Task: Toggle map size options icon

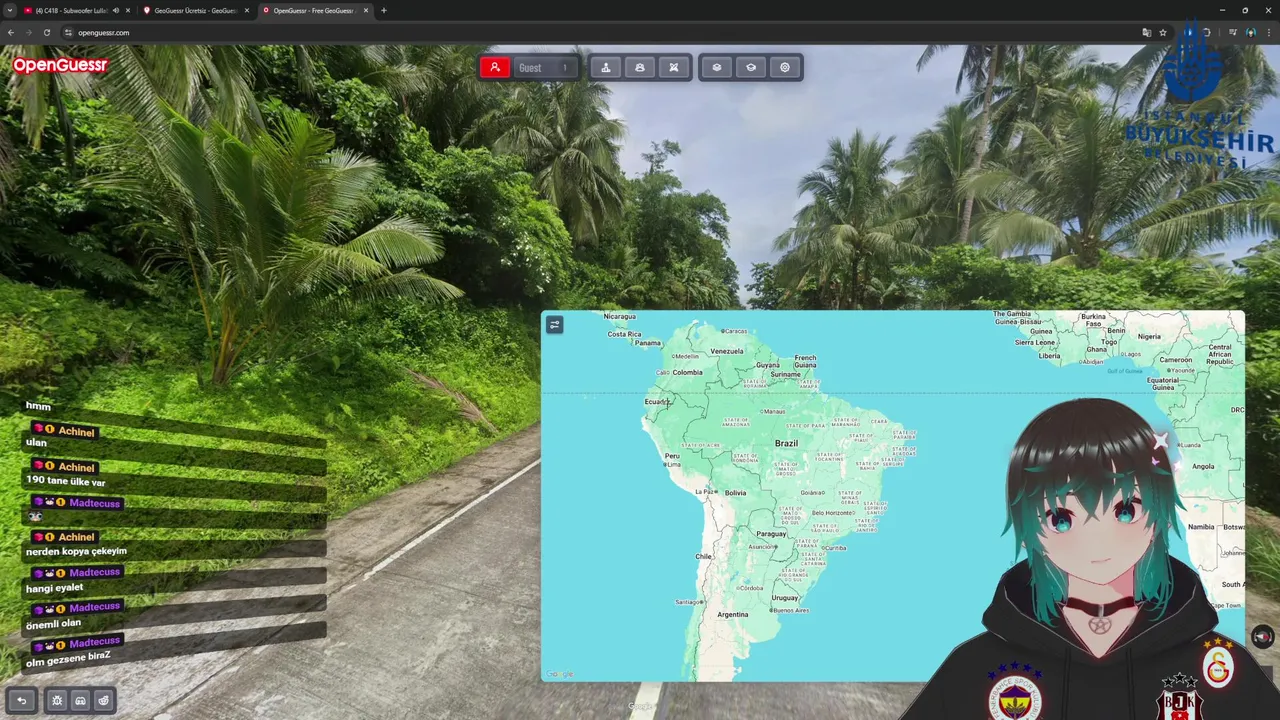Action: coord(555,324)
